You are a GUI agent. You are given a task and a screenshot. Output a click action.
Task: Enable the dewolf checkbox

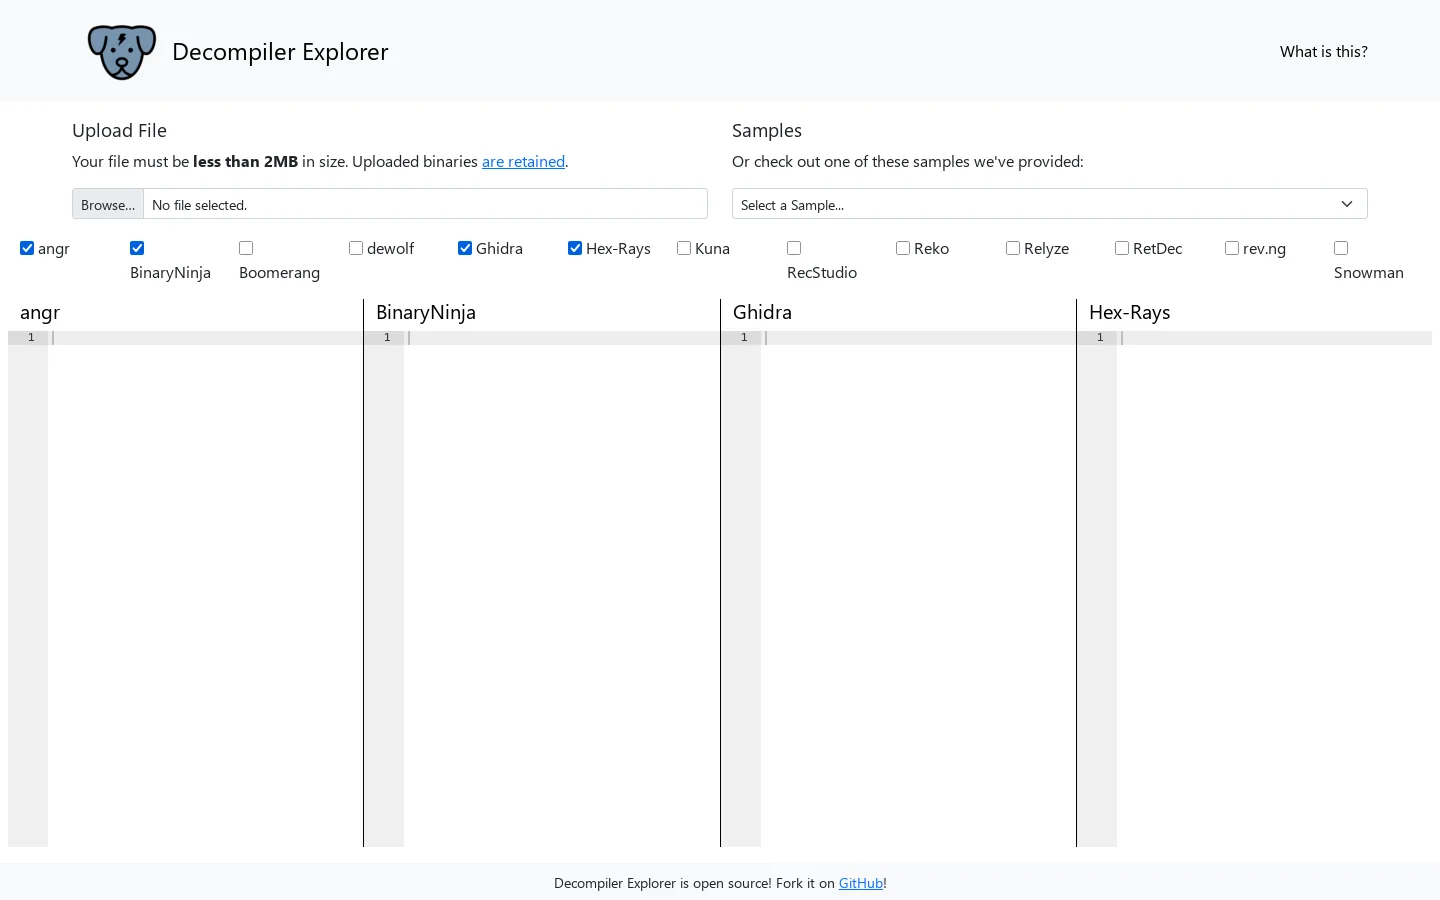356,248
